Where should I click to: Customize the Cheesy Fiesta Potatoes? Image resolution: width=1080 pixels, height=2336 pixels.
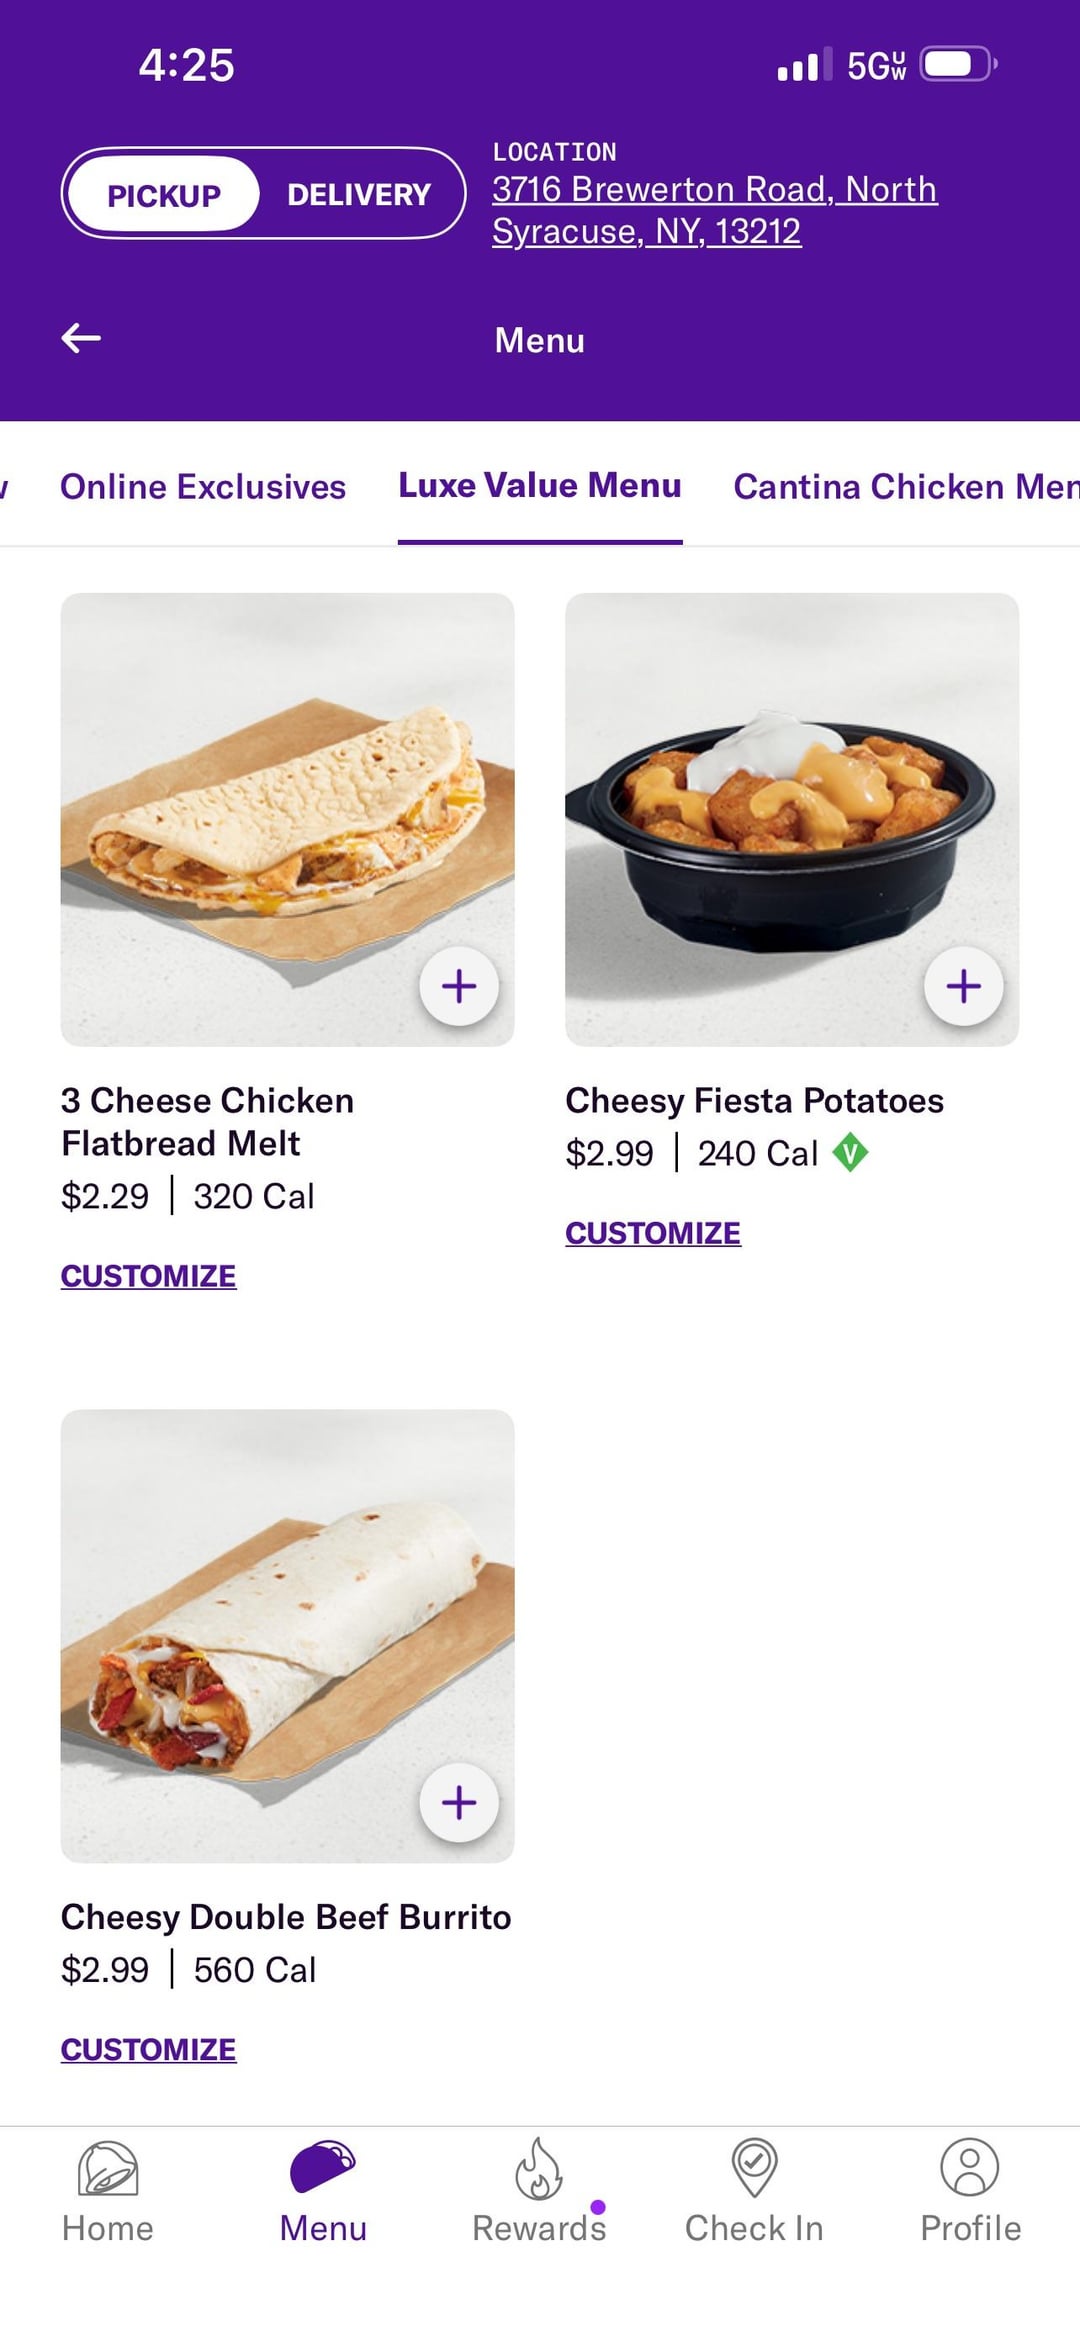[x=653, y=1233]
